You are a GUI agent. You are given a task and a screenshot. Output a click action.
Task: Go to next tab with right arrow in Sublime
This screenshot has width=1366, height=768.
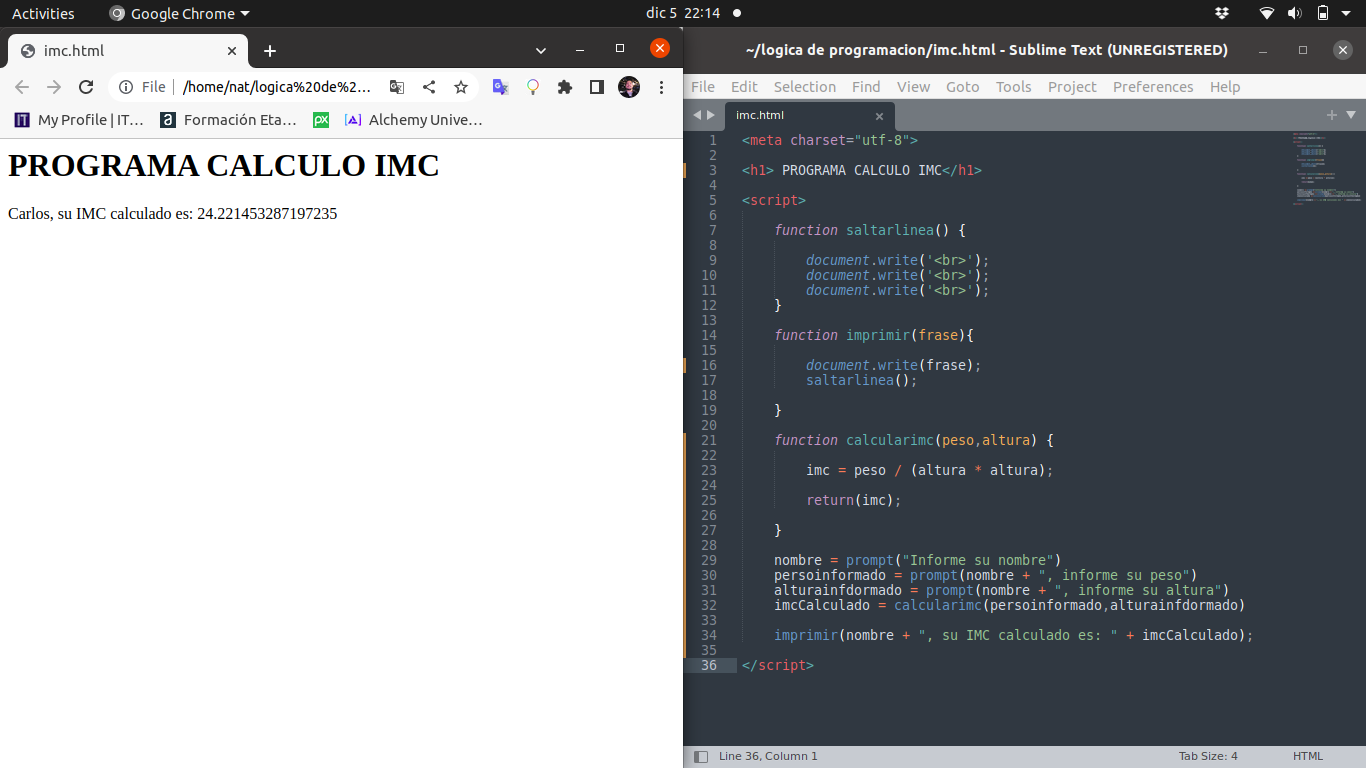tap(711, 115)
